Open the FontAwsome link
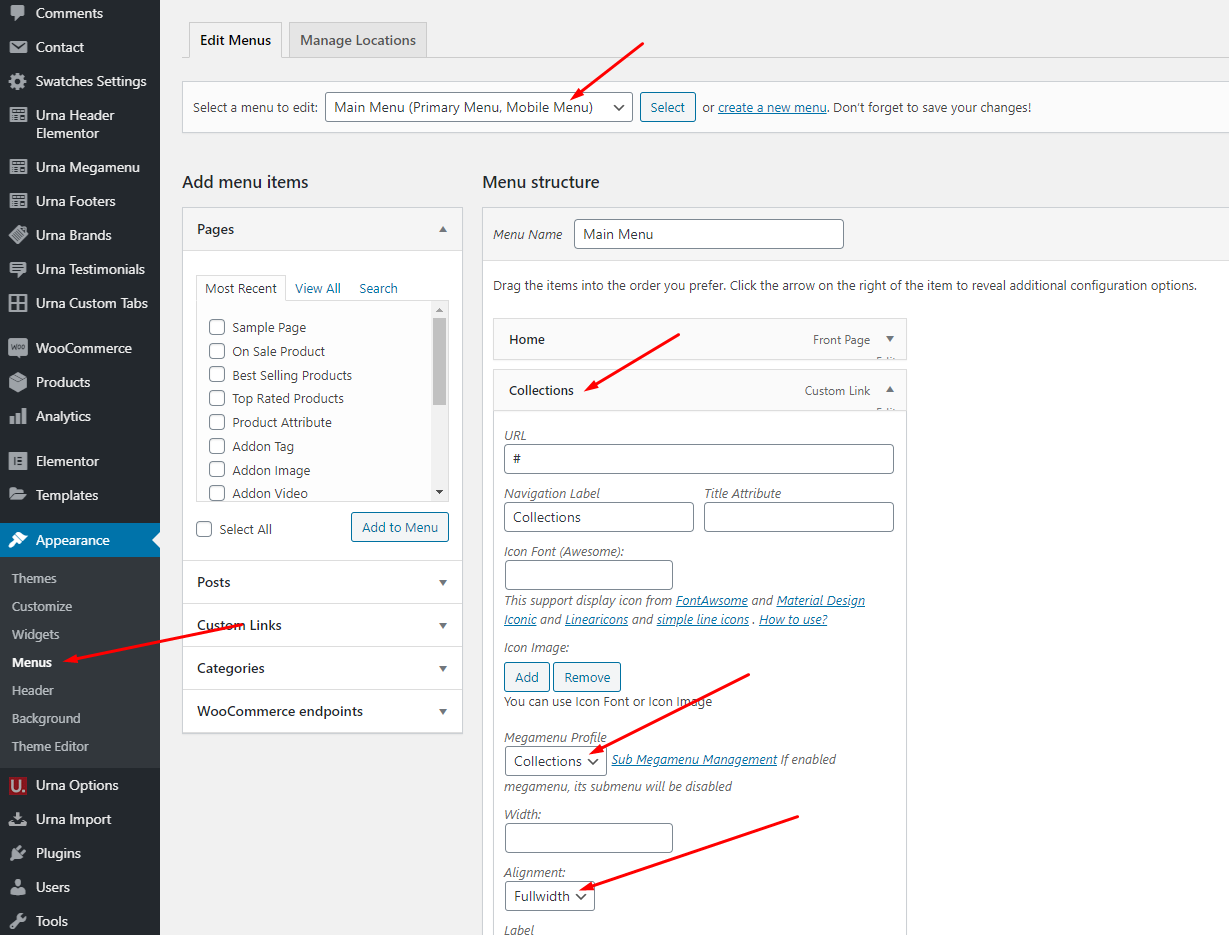 [x=712, y=600]
